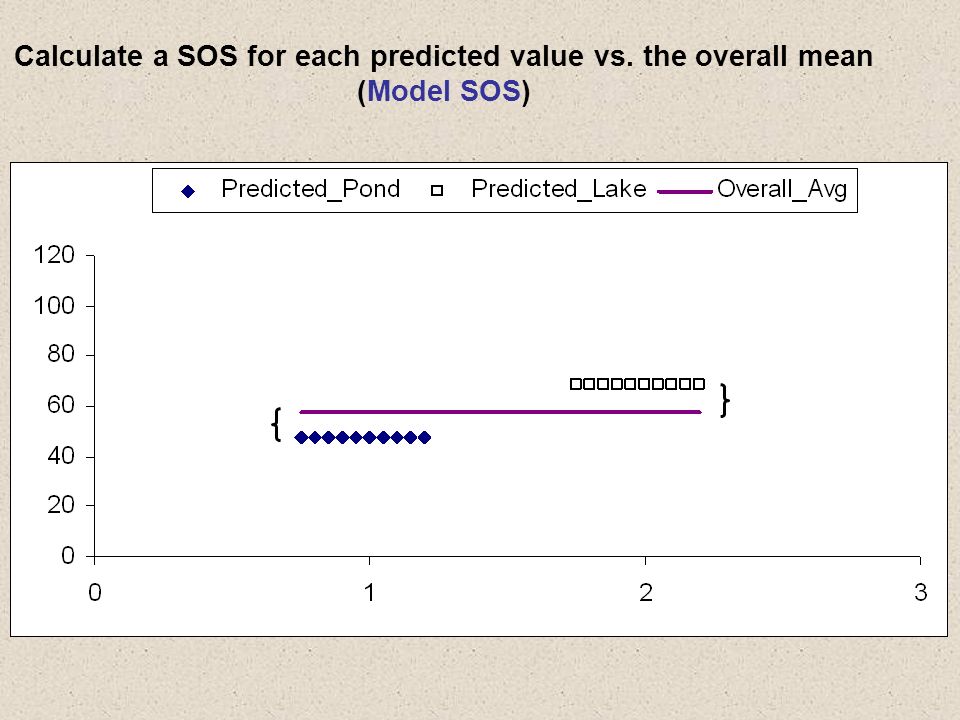Select the leftmost hollow square lake marker
The height and width of the screenshot is (720, 960).
point(576,384)
